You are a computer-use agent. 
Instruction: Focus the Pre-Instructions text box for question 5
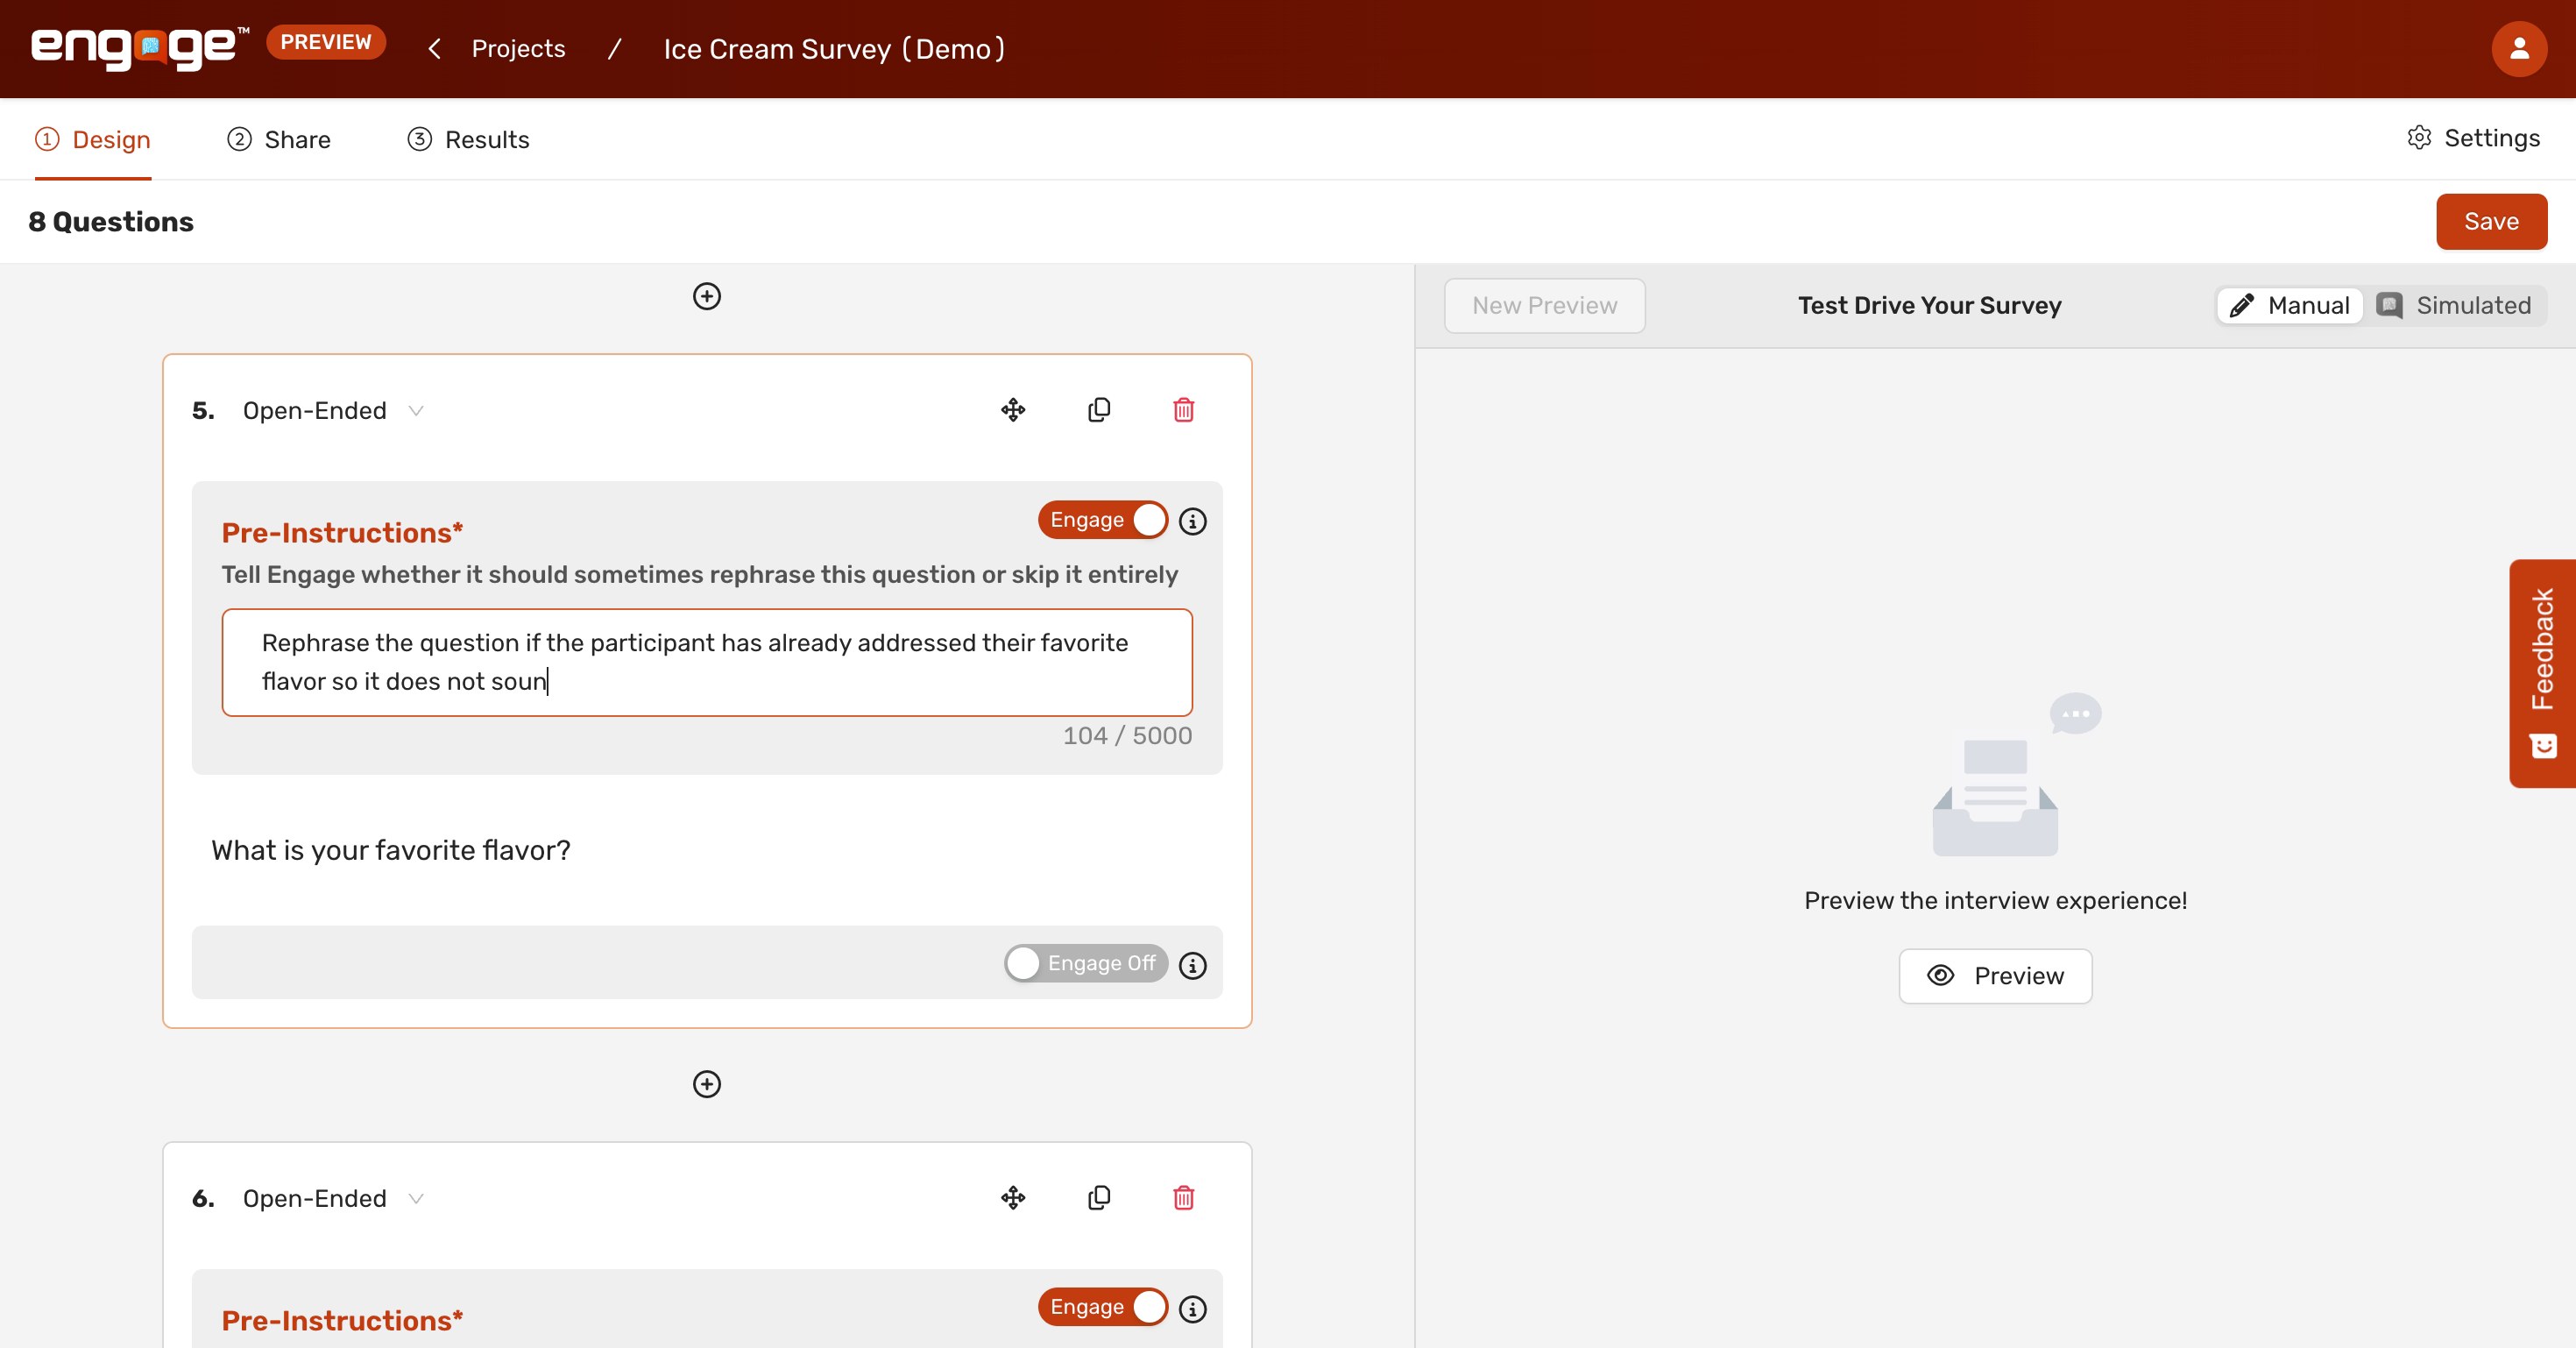[707, 662]
